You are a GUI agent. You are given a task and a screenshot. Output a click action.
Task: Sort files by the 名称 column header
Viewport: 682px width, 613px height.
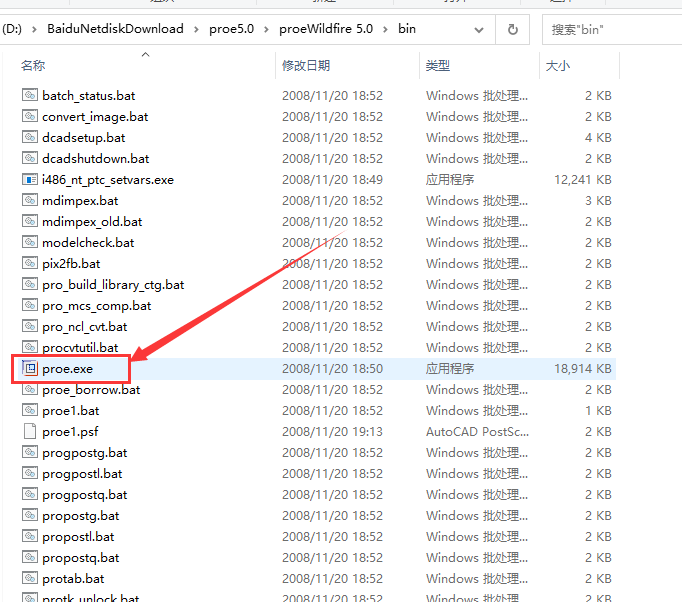point(33,66)
